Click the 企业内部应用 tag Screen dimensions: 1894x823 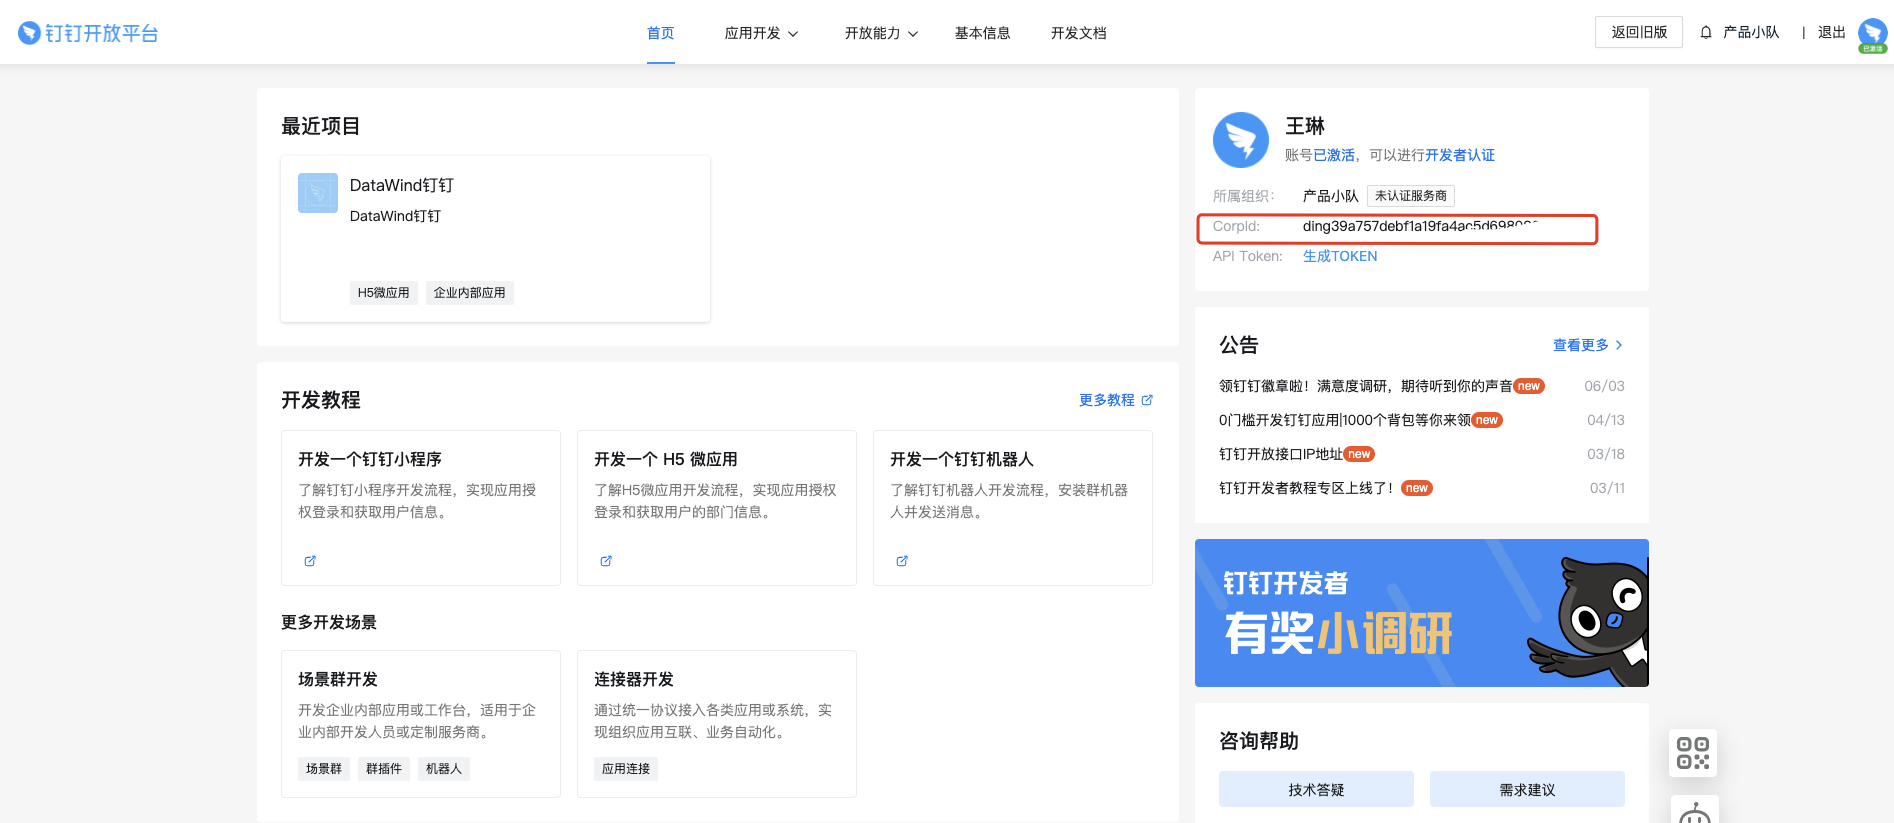[x=470, y=293]
